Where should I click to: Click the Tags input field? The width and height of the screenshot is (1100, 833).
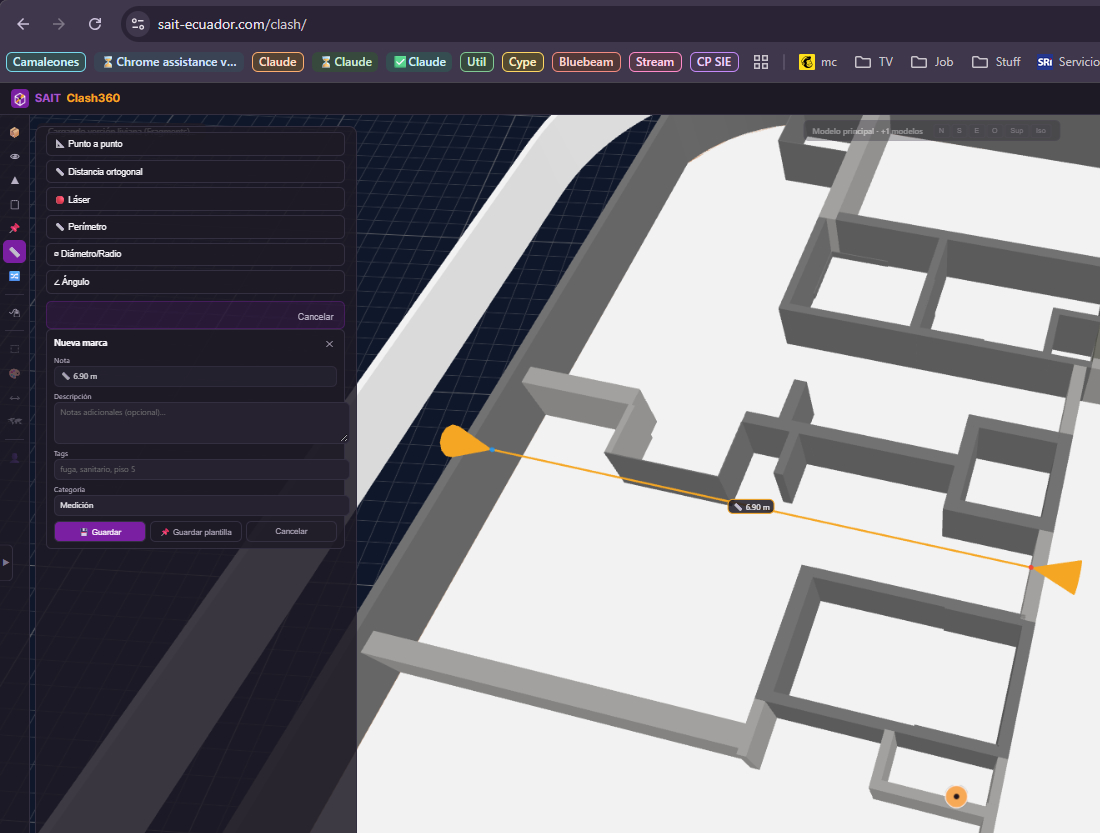click(x=201, y=469)
